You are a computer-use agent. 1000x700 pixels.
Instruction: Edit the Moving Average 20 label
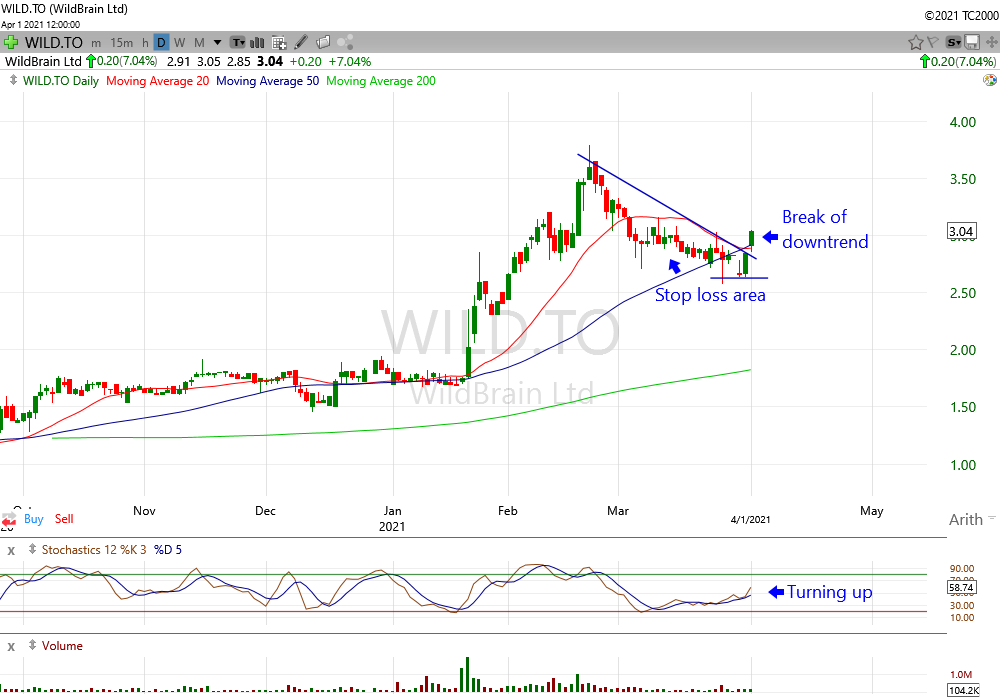[x=158, y=81]
